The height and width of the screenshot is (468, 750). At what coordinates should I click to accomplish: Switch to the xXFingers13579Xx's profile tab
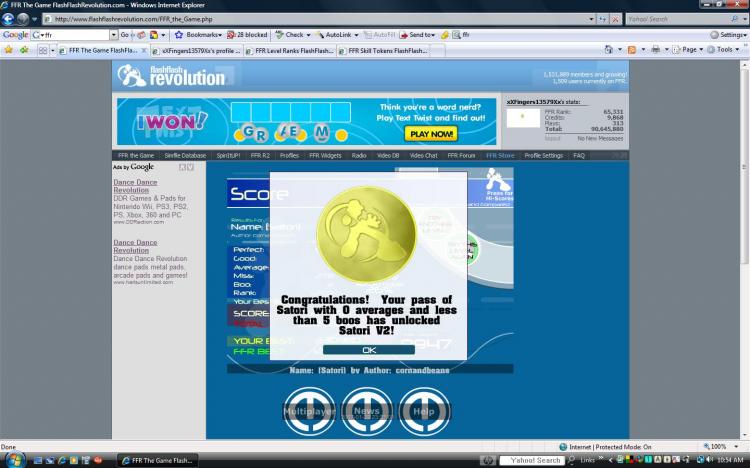[197, 51]
